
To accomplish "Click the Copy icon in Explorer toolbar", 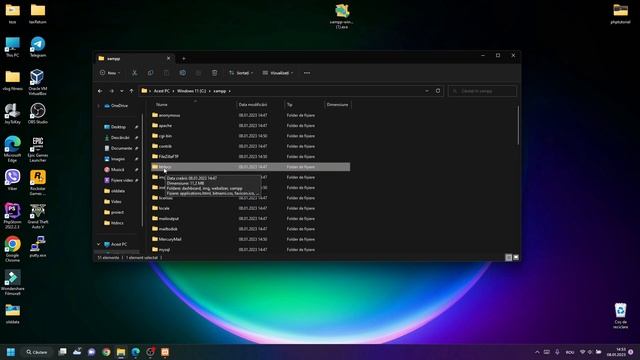I will pos(150,73).
